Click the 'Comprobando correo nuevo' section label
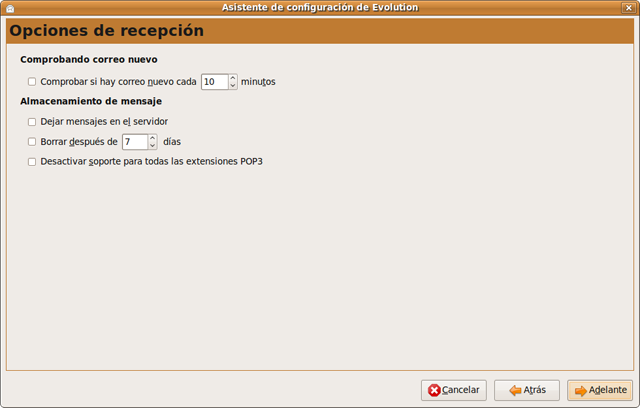The height and width of the screenshot is (408, 640). (x=89, y=60)
